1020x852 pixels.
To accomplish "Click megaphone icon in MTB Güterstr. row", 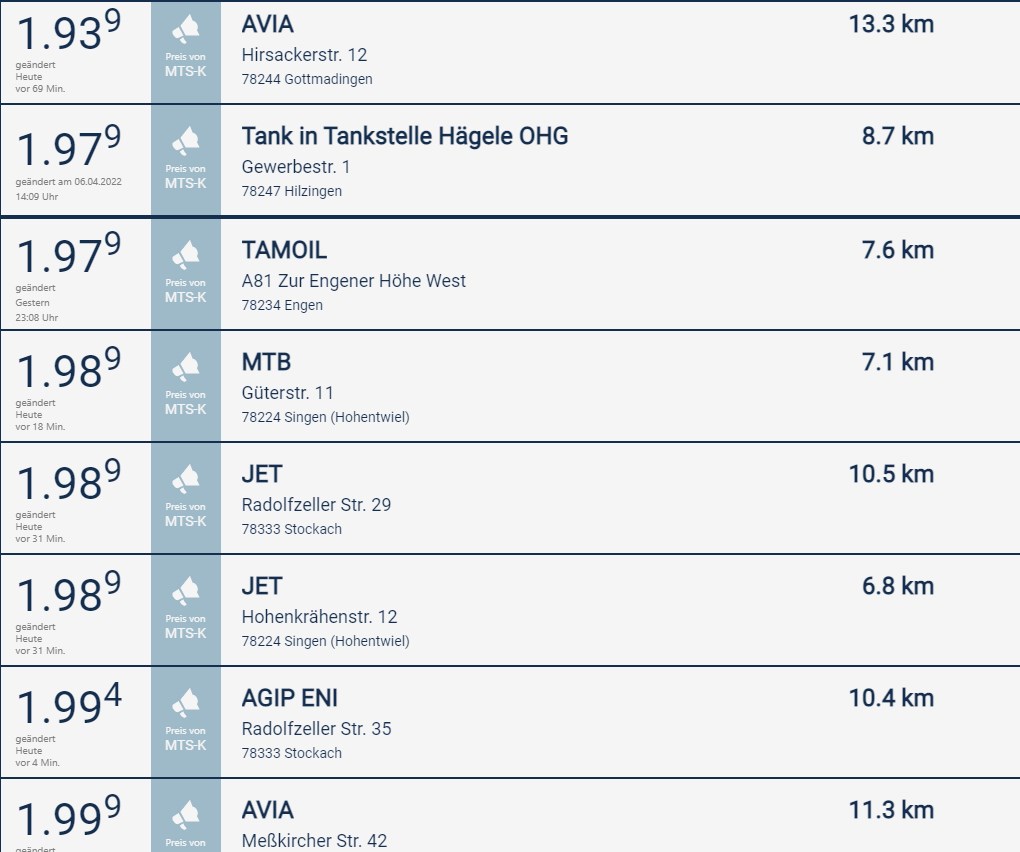I will click(x=185, y=367).
